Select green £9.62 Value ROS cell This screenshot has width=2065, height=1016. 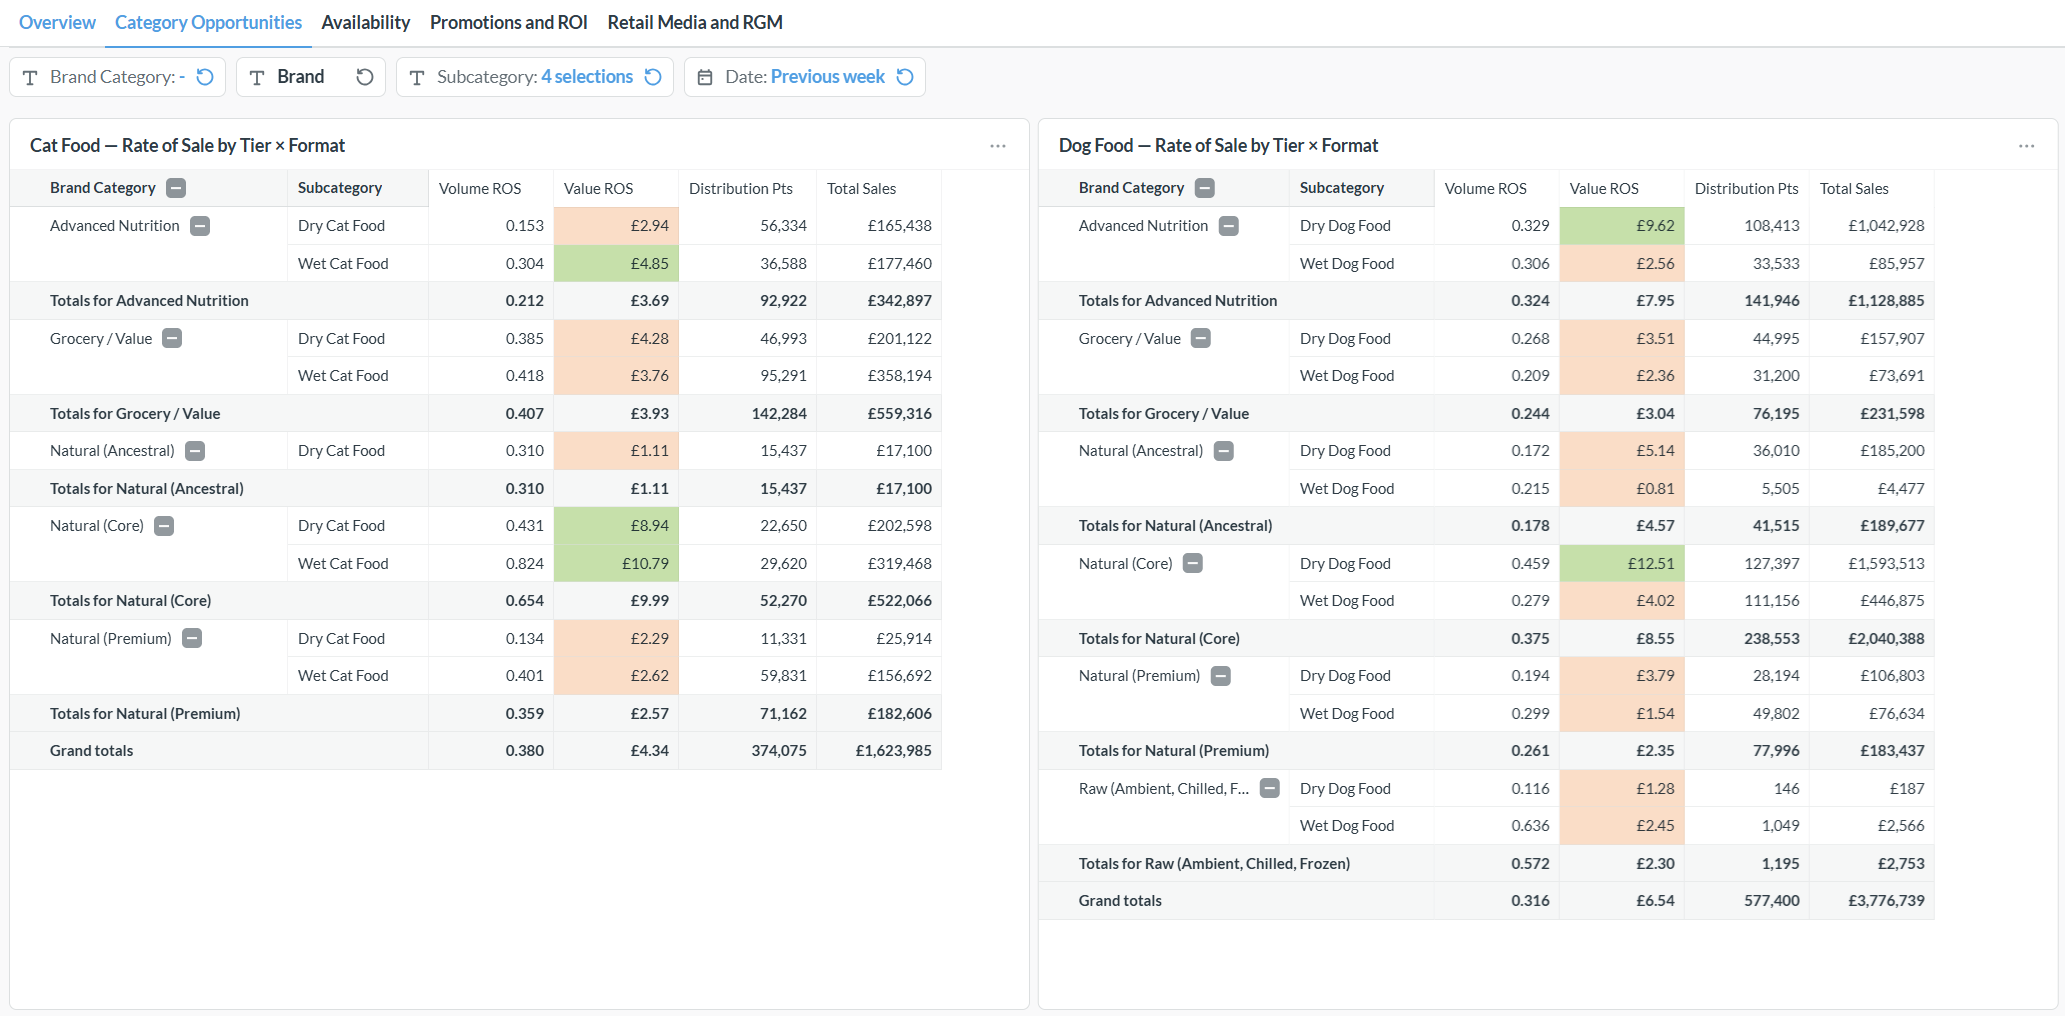tap(1622, 226)
